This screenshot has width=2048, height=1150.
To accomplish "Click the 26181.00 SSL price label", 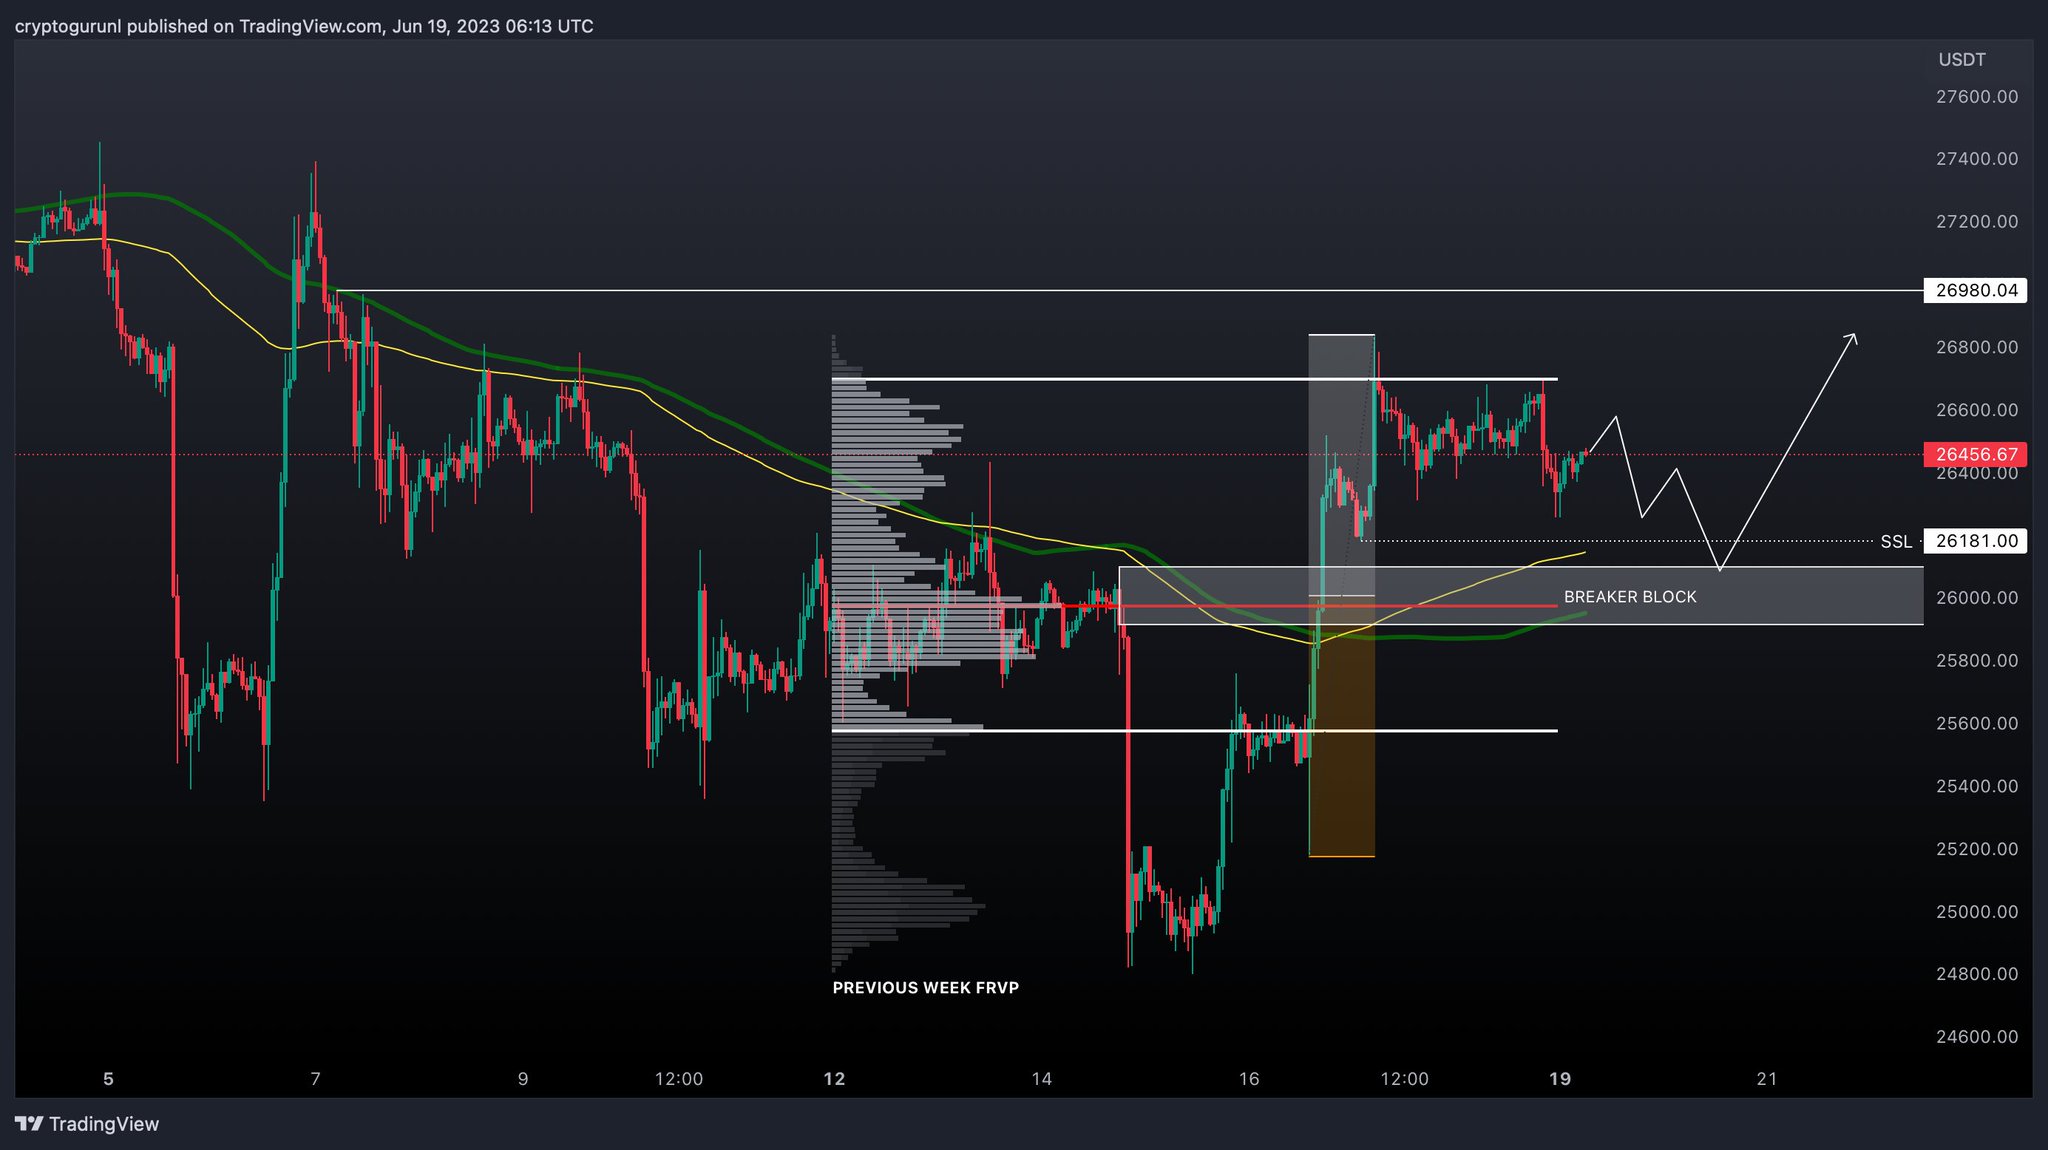I will (1976, 541).
